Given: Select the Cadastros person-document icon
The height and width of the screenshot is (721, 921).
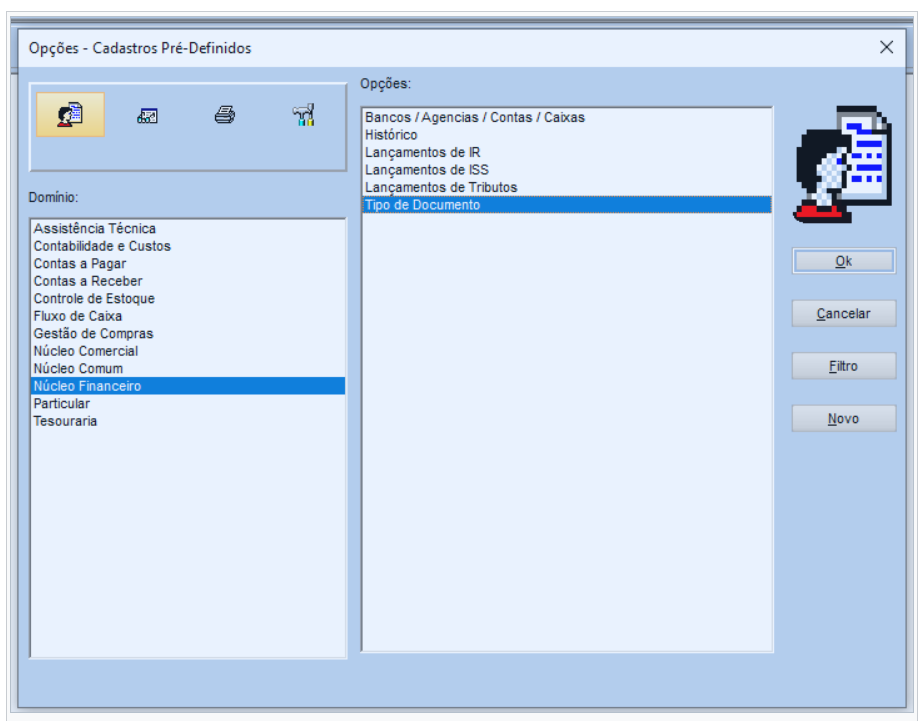Looking at the screenshot, I should [70, 114].
